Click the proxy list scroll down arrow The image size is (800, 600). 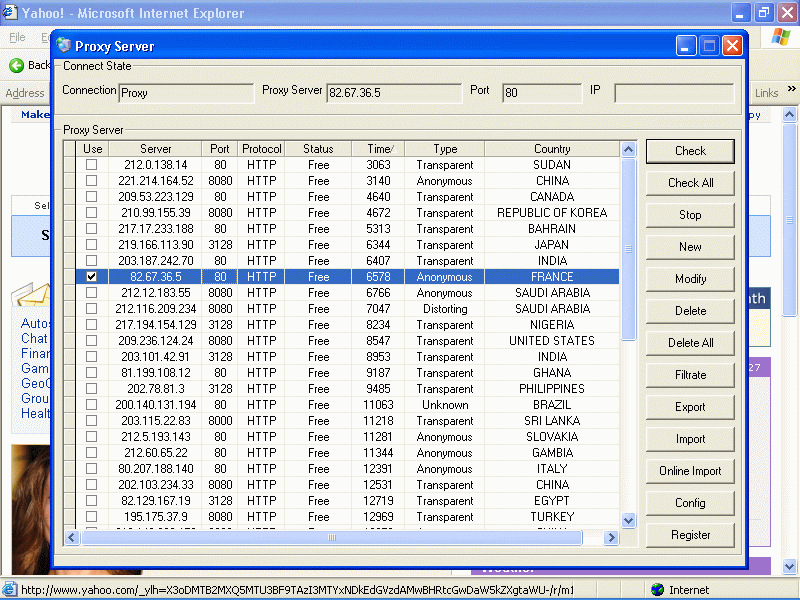[629, 520]
